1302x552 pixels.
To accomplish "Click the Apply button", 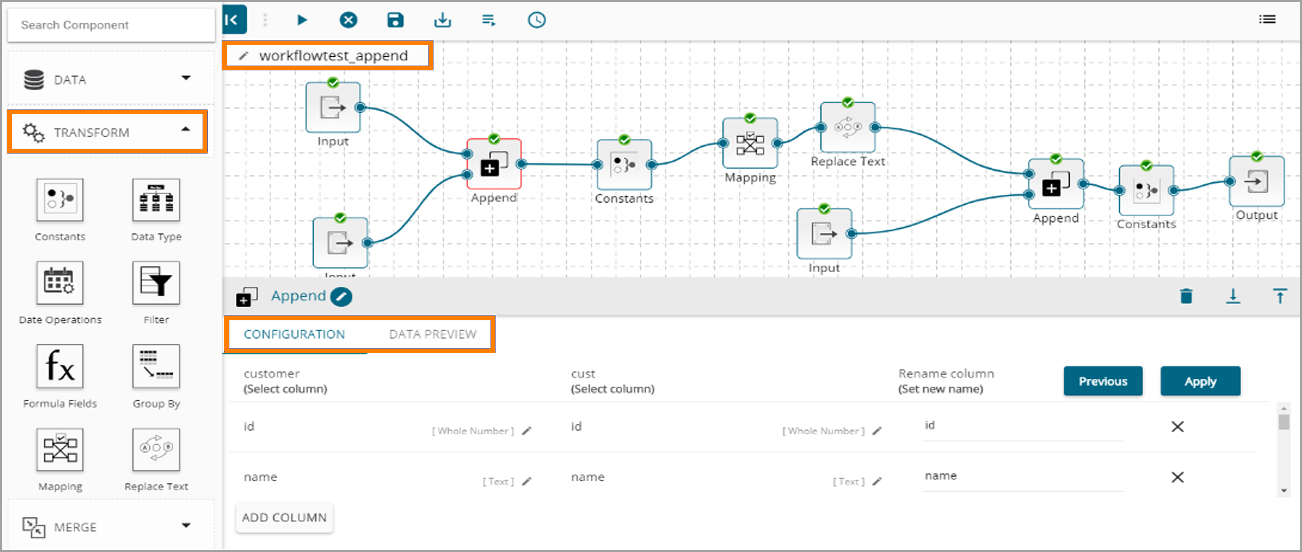I will coord(1200,381).
